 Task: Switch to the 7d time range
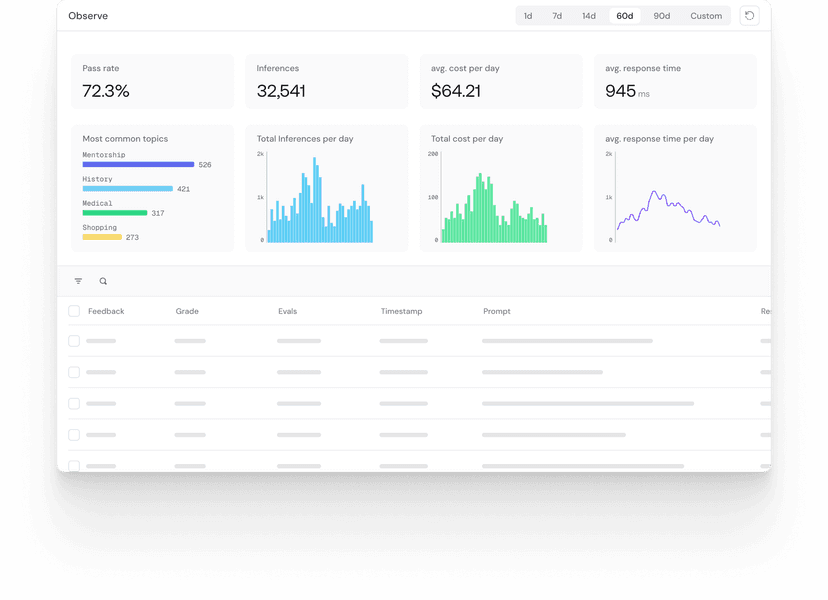click(557, 16)
